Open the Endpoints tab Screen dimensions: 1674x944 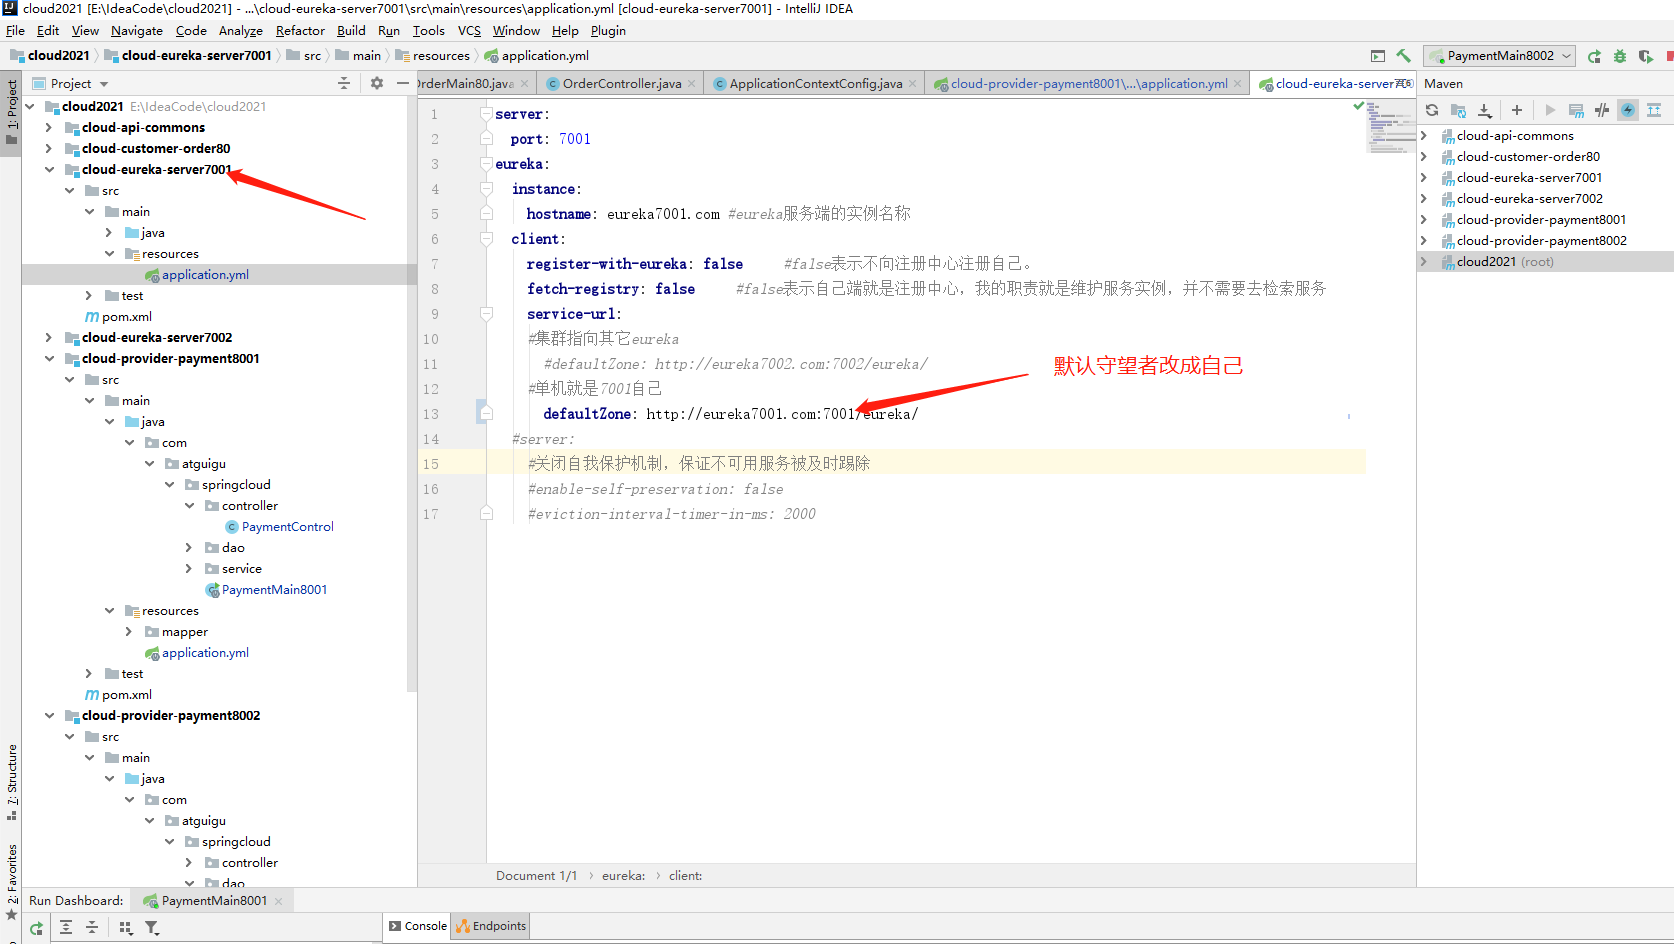490,926
